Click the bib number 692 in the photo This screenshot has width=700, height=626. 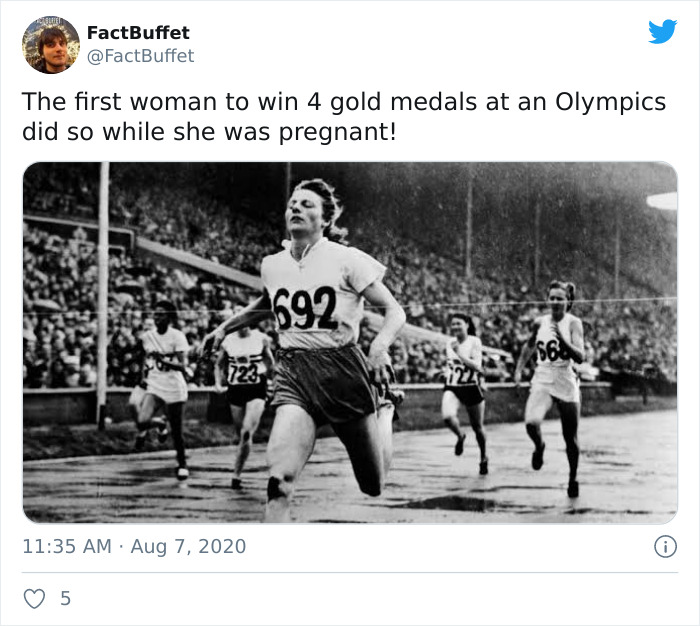pos(305,308)
